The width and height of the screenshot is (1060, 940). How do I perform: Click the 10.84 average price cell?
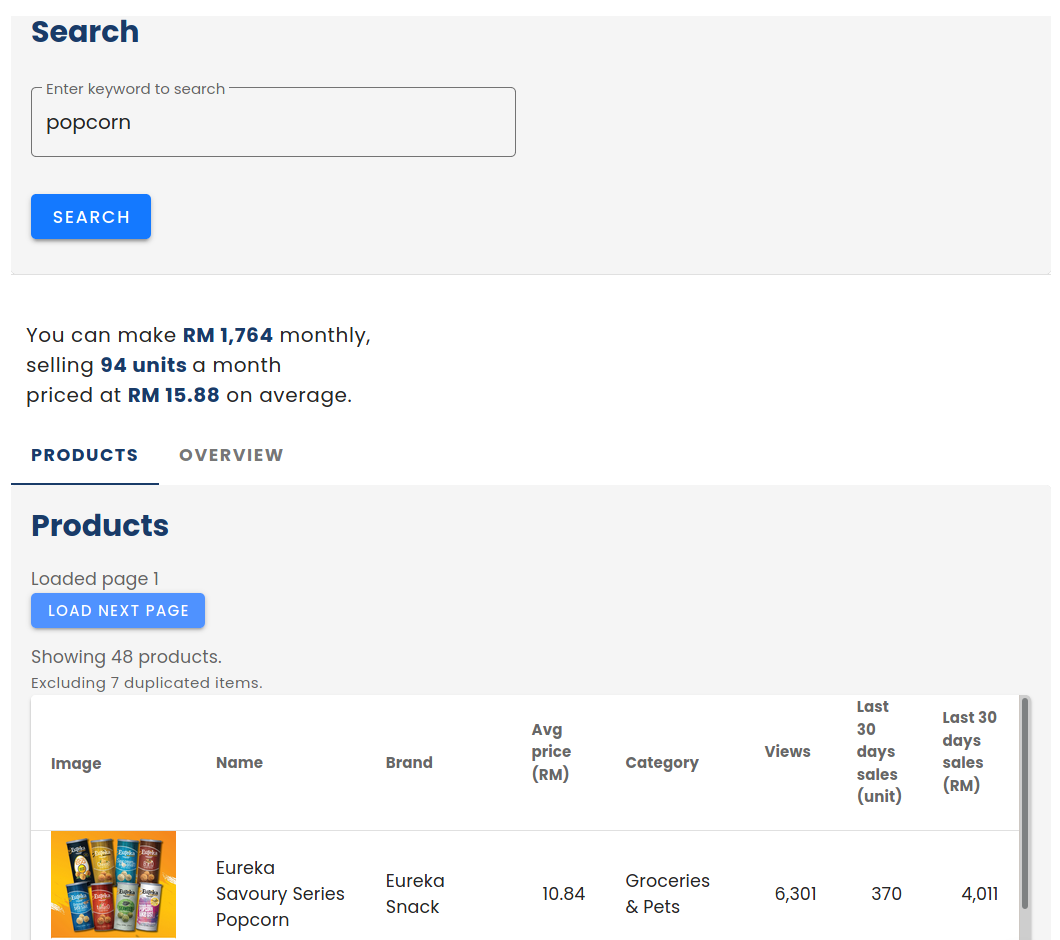[563, 894]
